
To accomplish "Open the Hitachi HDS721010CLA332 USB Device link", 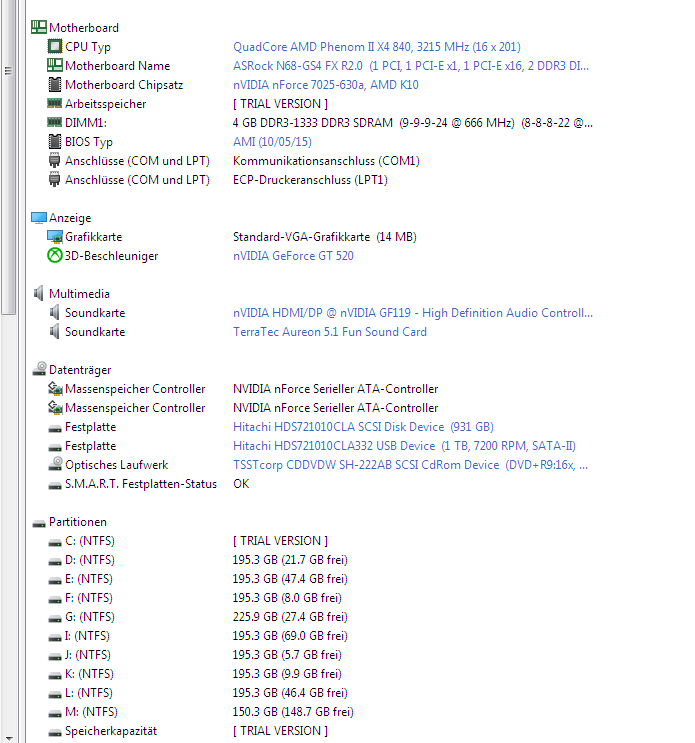I will 404,445.
